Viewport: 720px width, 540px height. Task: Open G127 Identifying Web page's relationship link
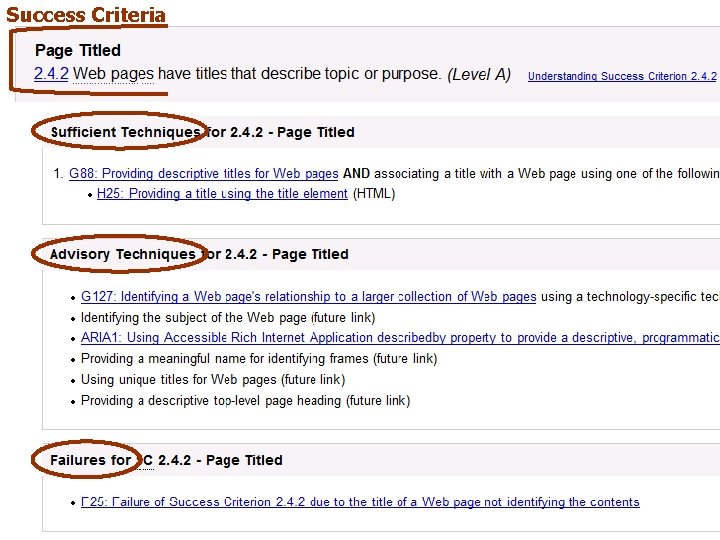[309, 297]
